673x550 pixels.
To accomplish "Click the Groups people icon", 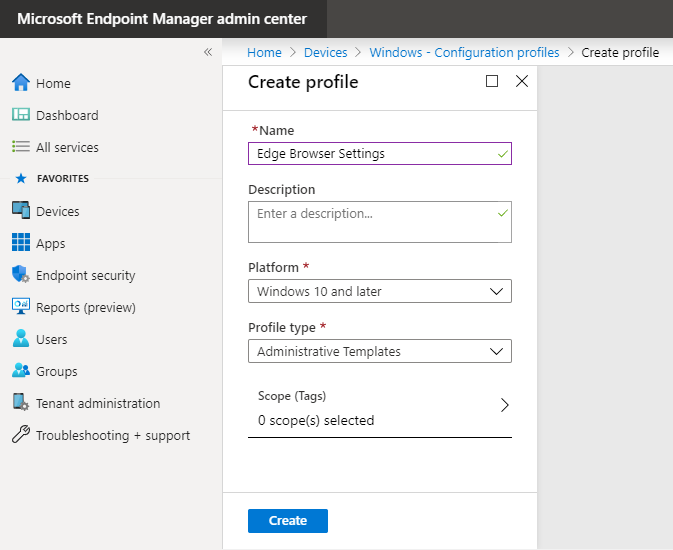I will click(21, 370).
